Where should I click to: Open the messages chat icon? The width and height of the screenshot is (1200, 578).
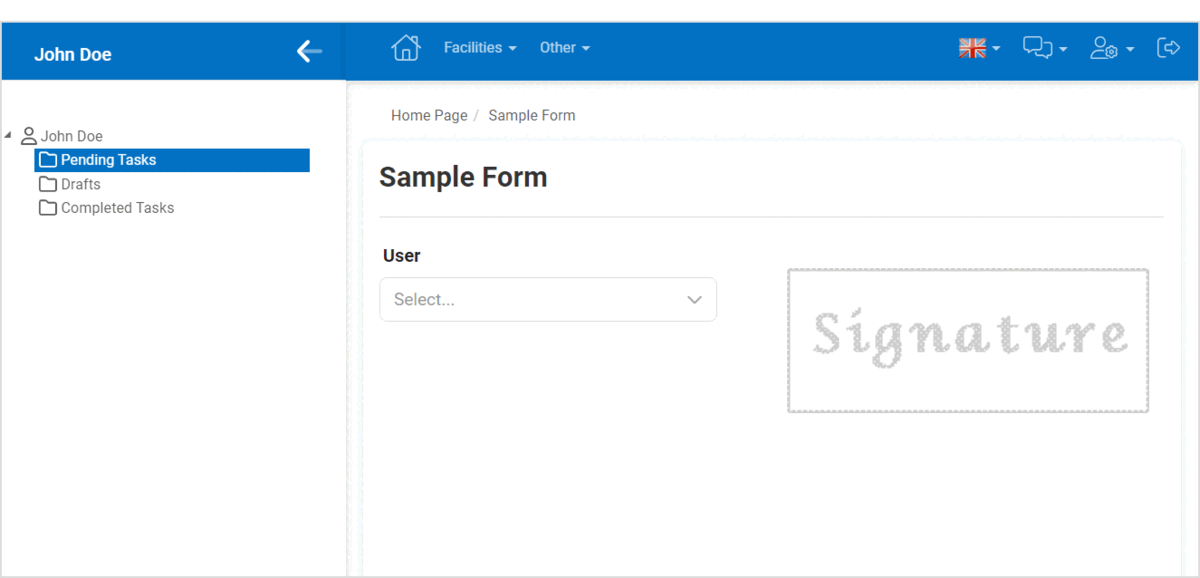(1038, 47)
